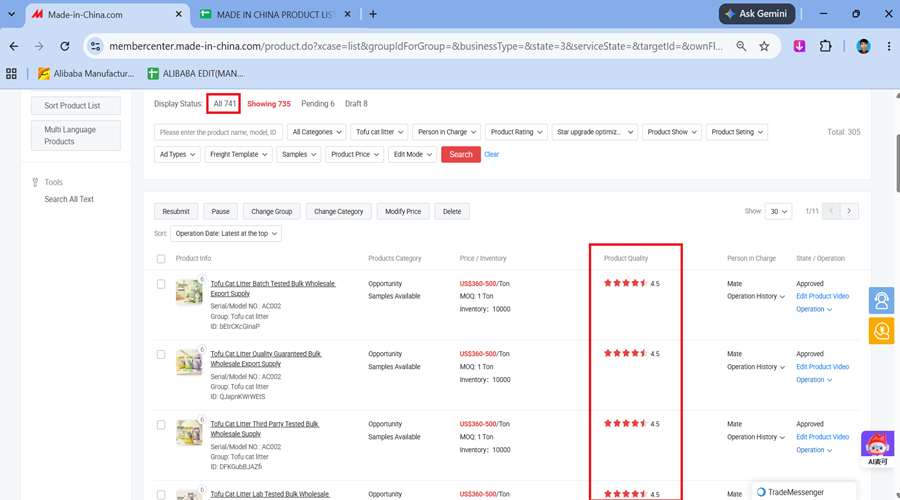Click the Delete button

click(452, 211)
